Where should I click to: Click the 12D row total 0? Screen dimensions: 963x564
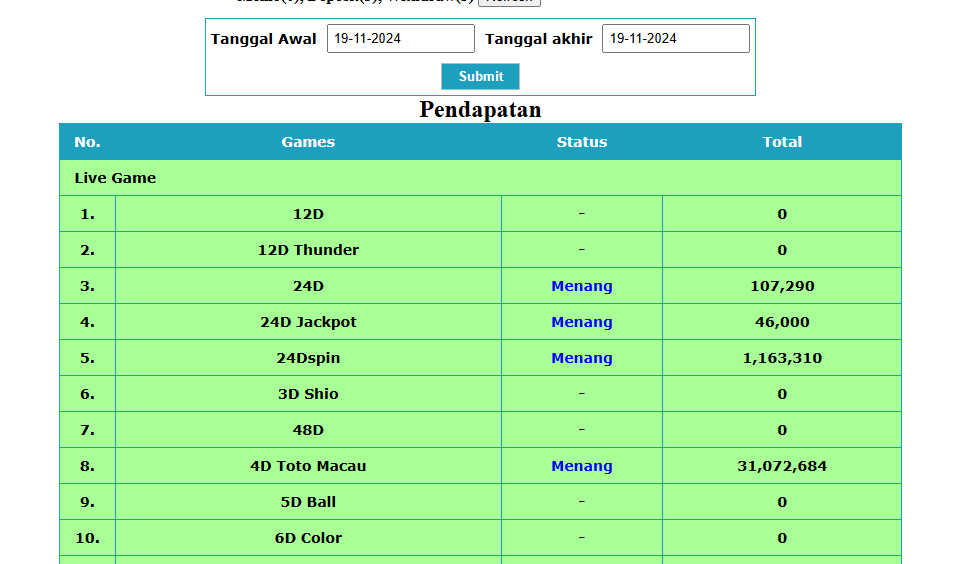782,214
